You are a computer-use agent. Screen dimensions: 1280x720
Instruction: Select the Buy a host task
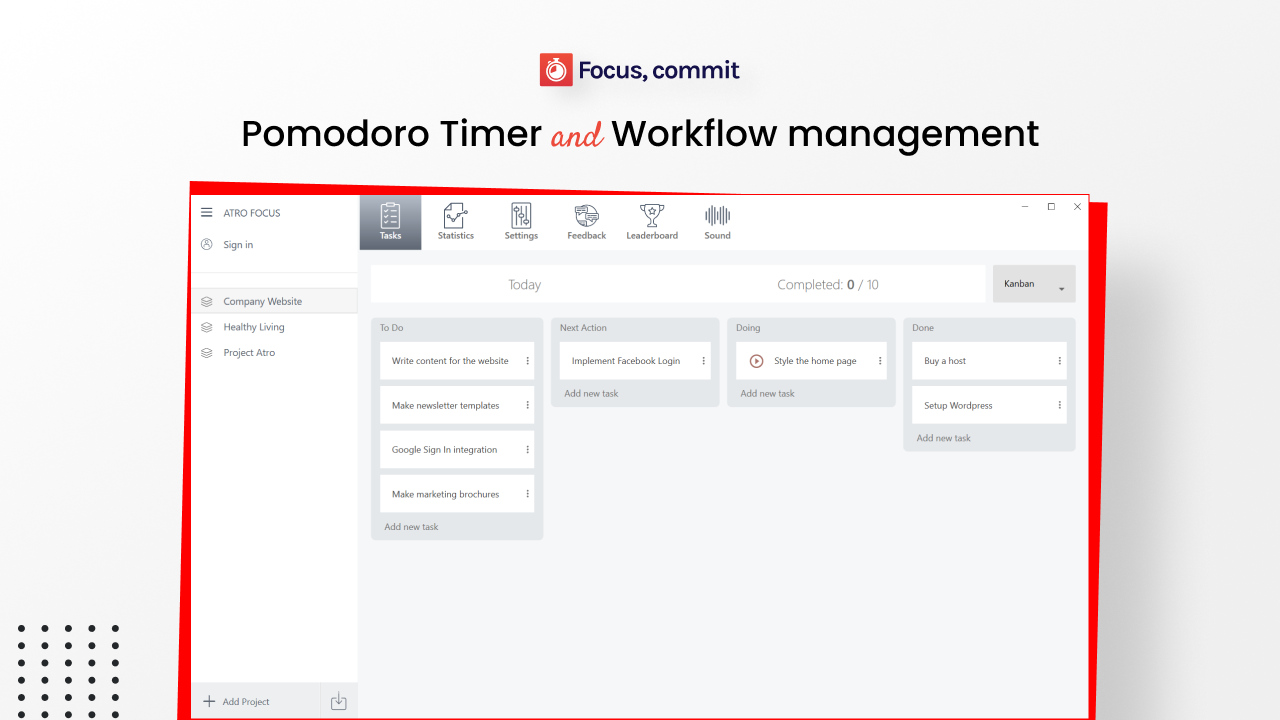989,361
